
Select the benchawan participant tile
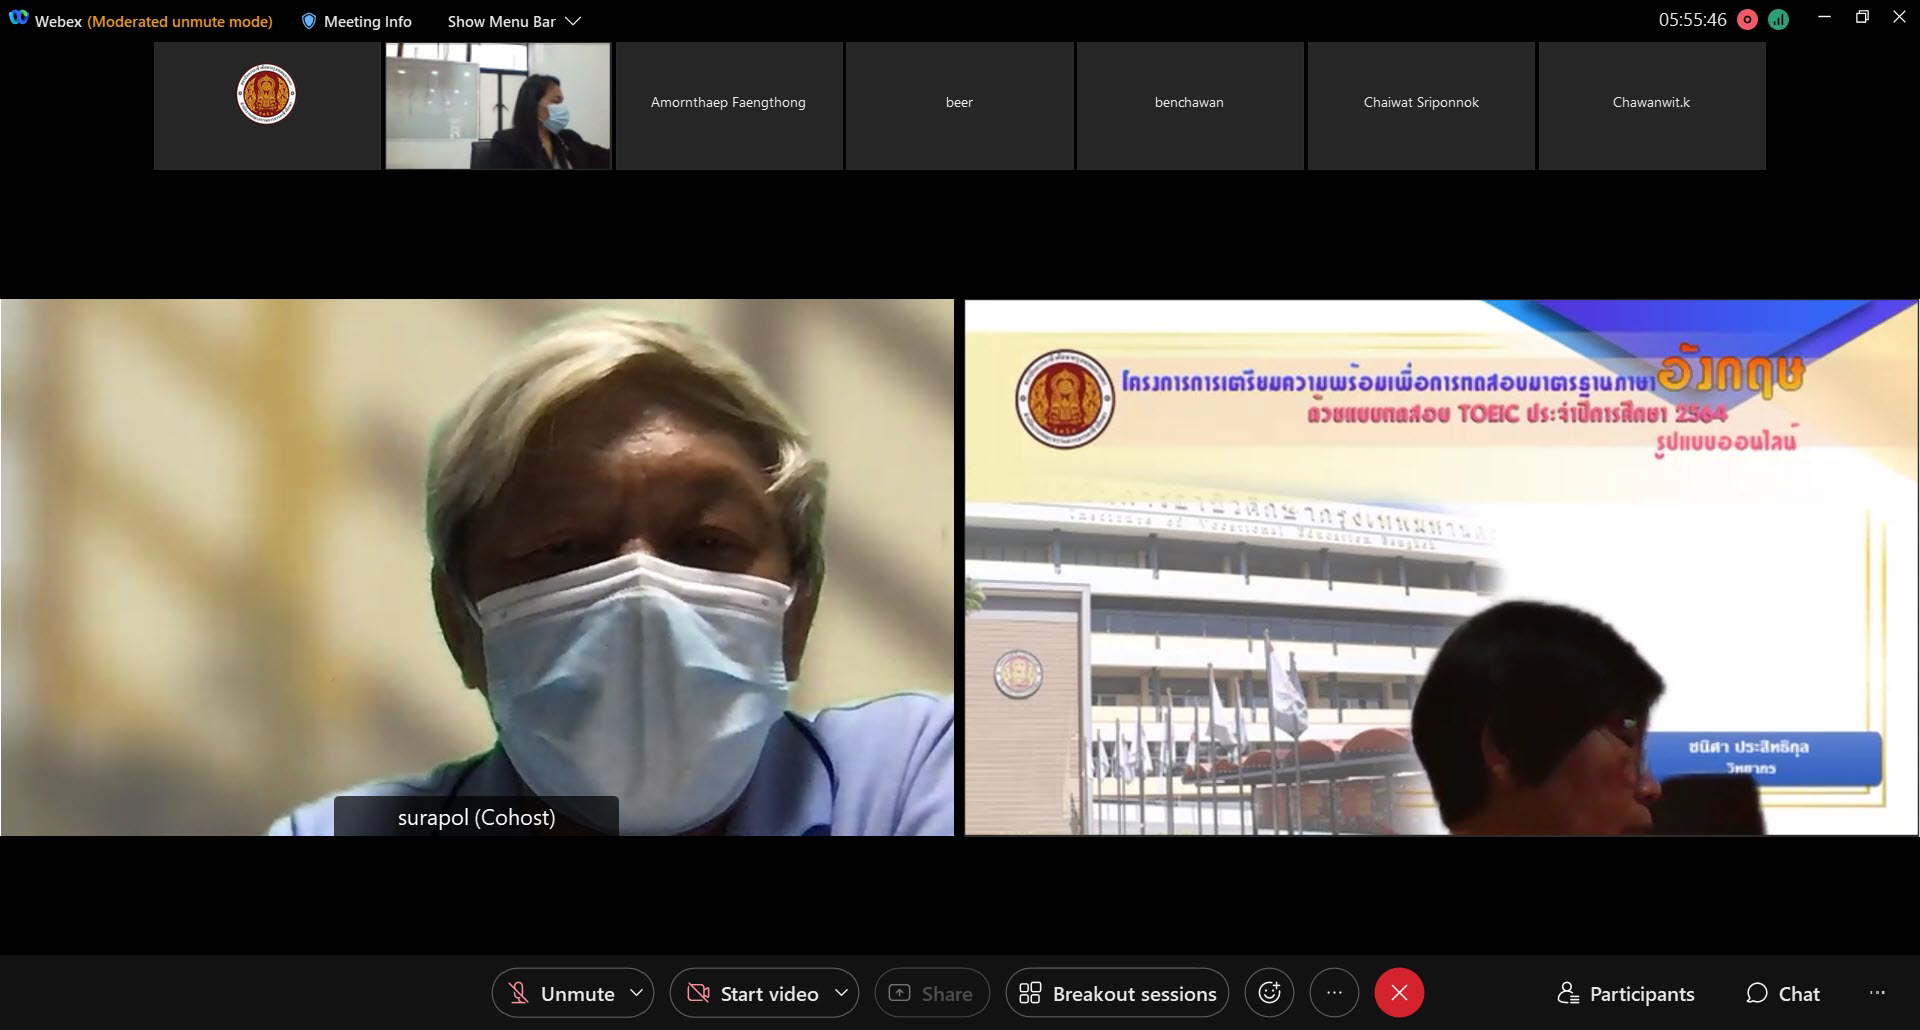(x=1190, y=106)
